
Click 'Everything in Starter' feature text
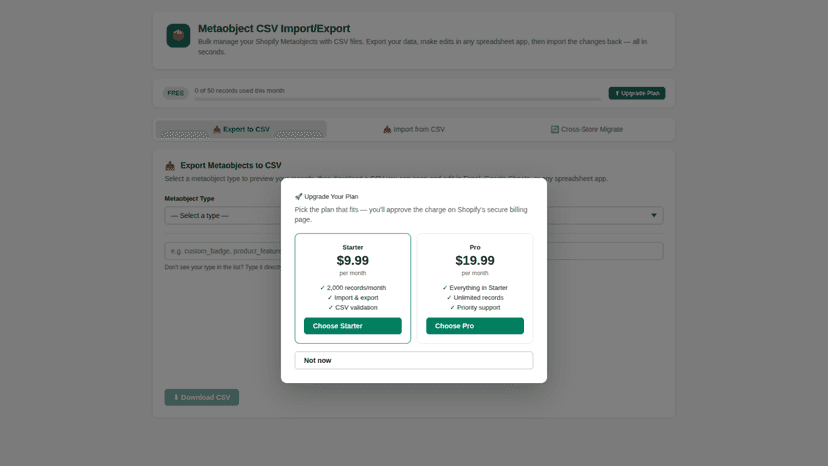tap(475, 288)
